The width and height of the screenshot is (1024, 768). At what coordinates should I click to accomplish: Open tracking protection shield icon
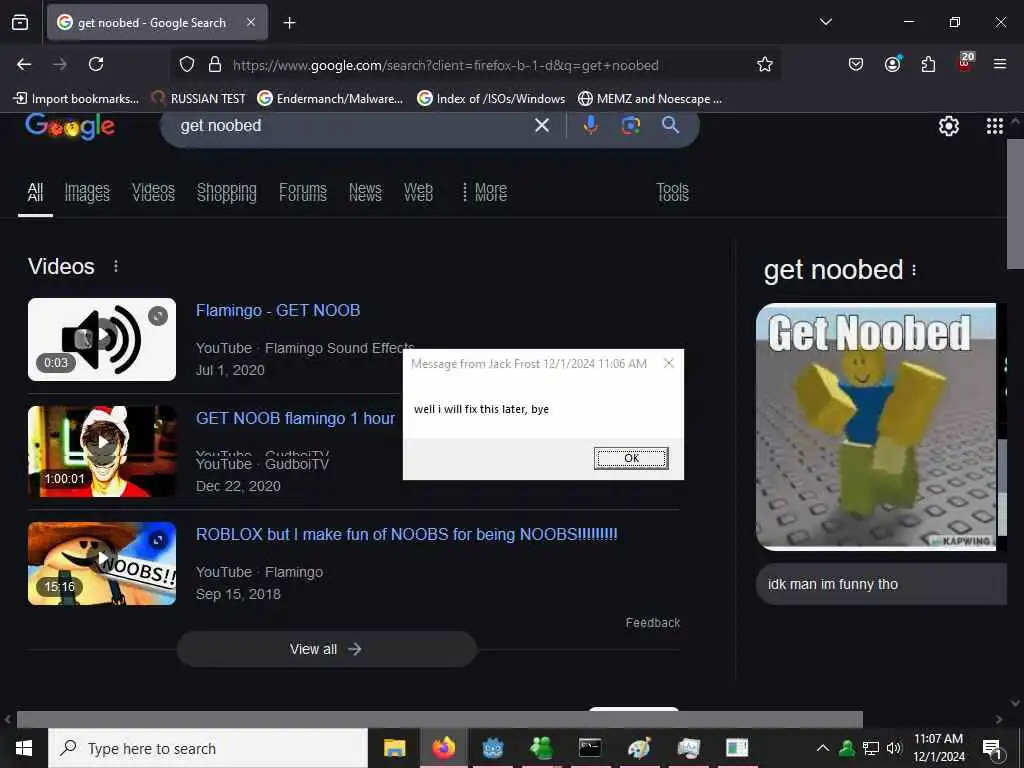(x=187, y=65)
